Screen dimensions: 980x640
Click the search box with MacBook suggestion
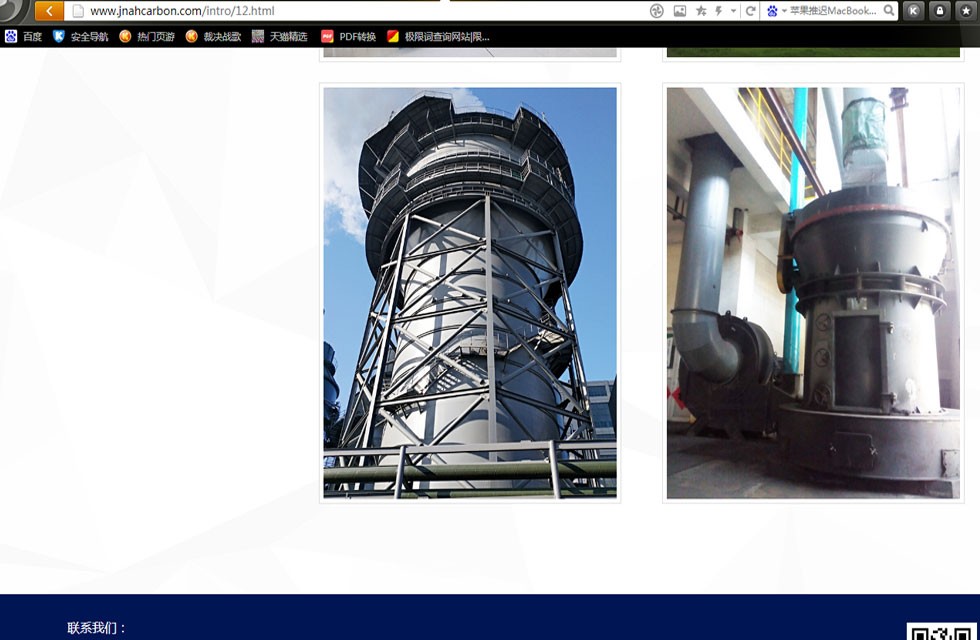(832, 11)
